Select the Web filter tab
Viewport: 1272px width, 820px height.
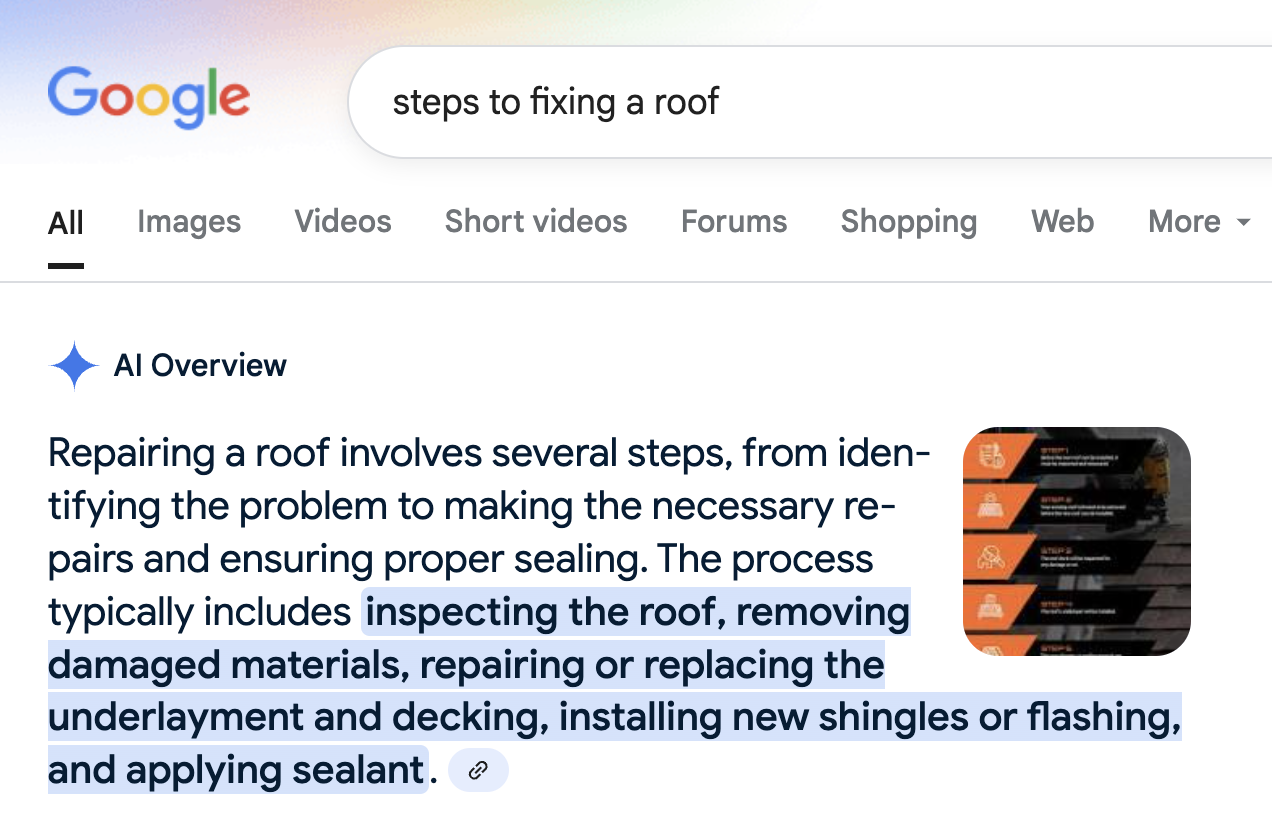[x=1062, y=221]
